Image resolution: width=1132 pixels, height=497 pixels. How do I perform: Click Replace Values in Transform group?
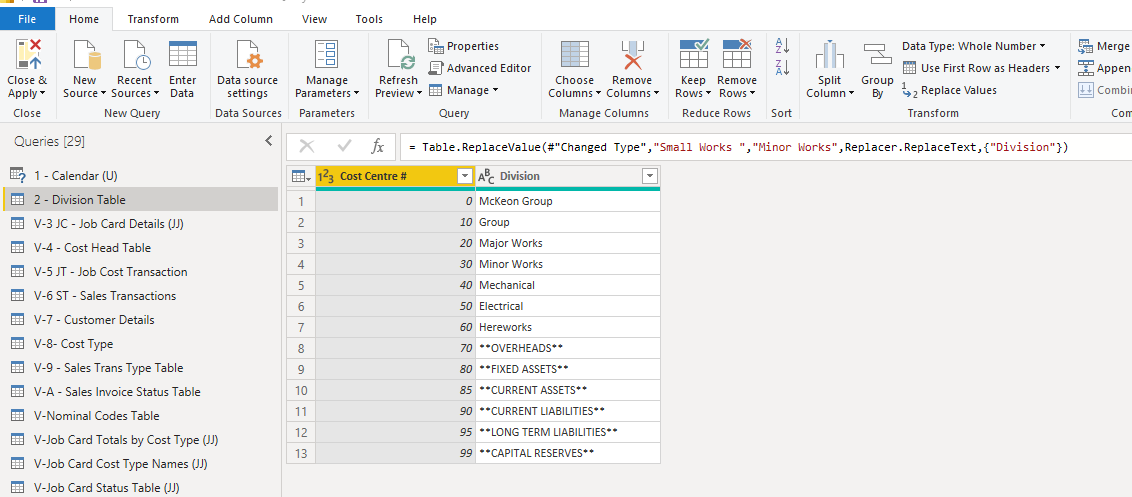(x=949, y=90)
